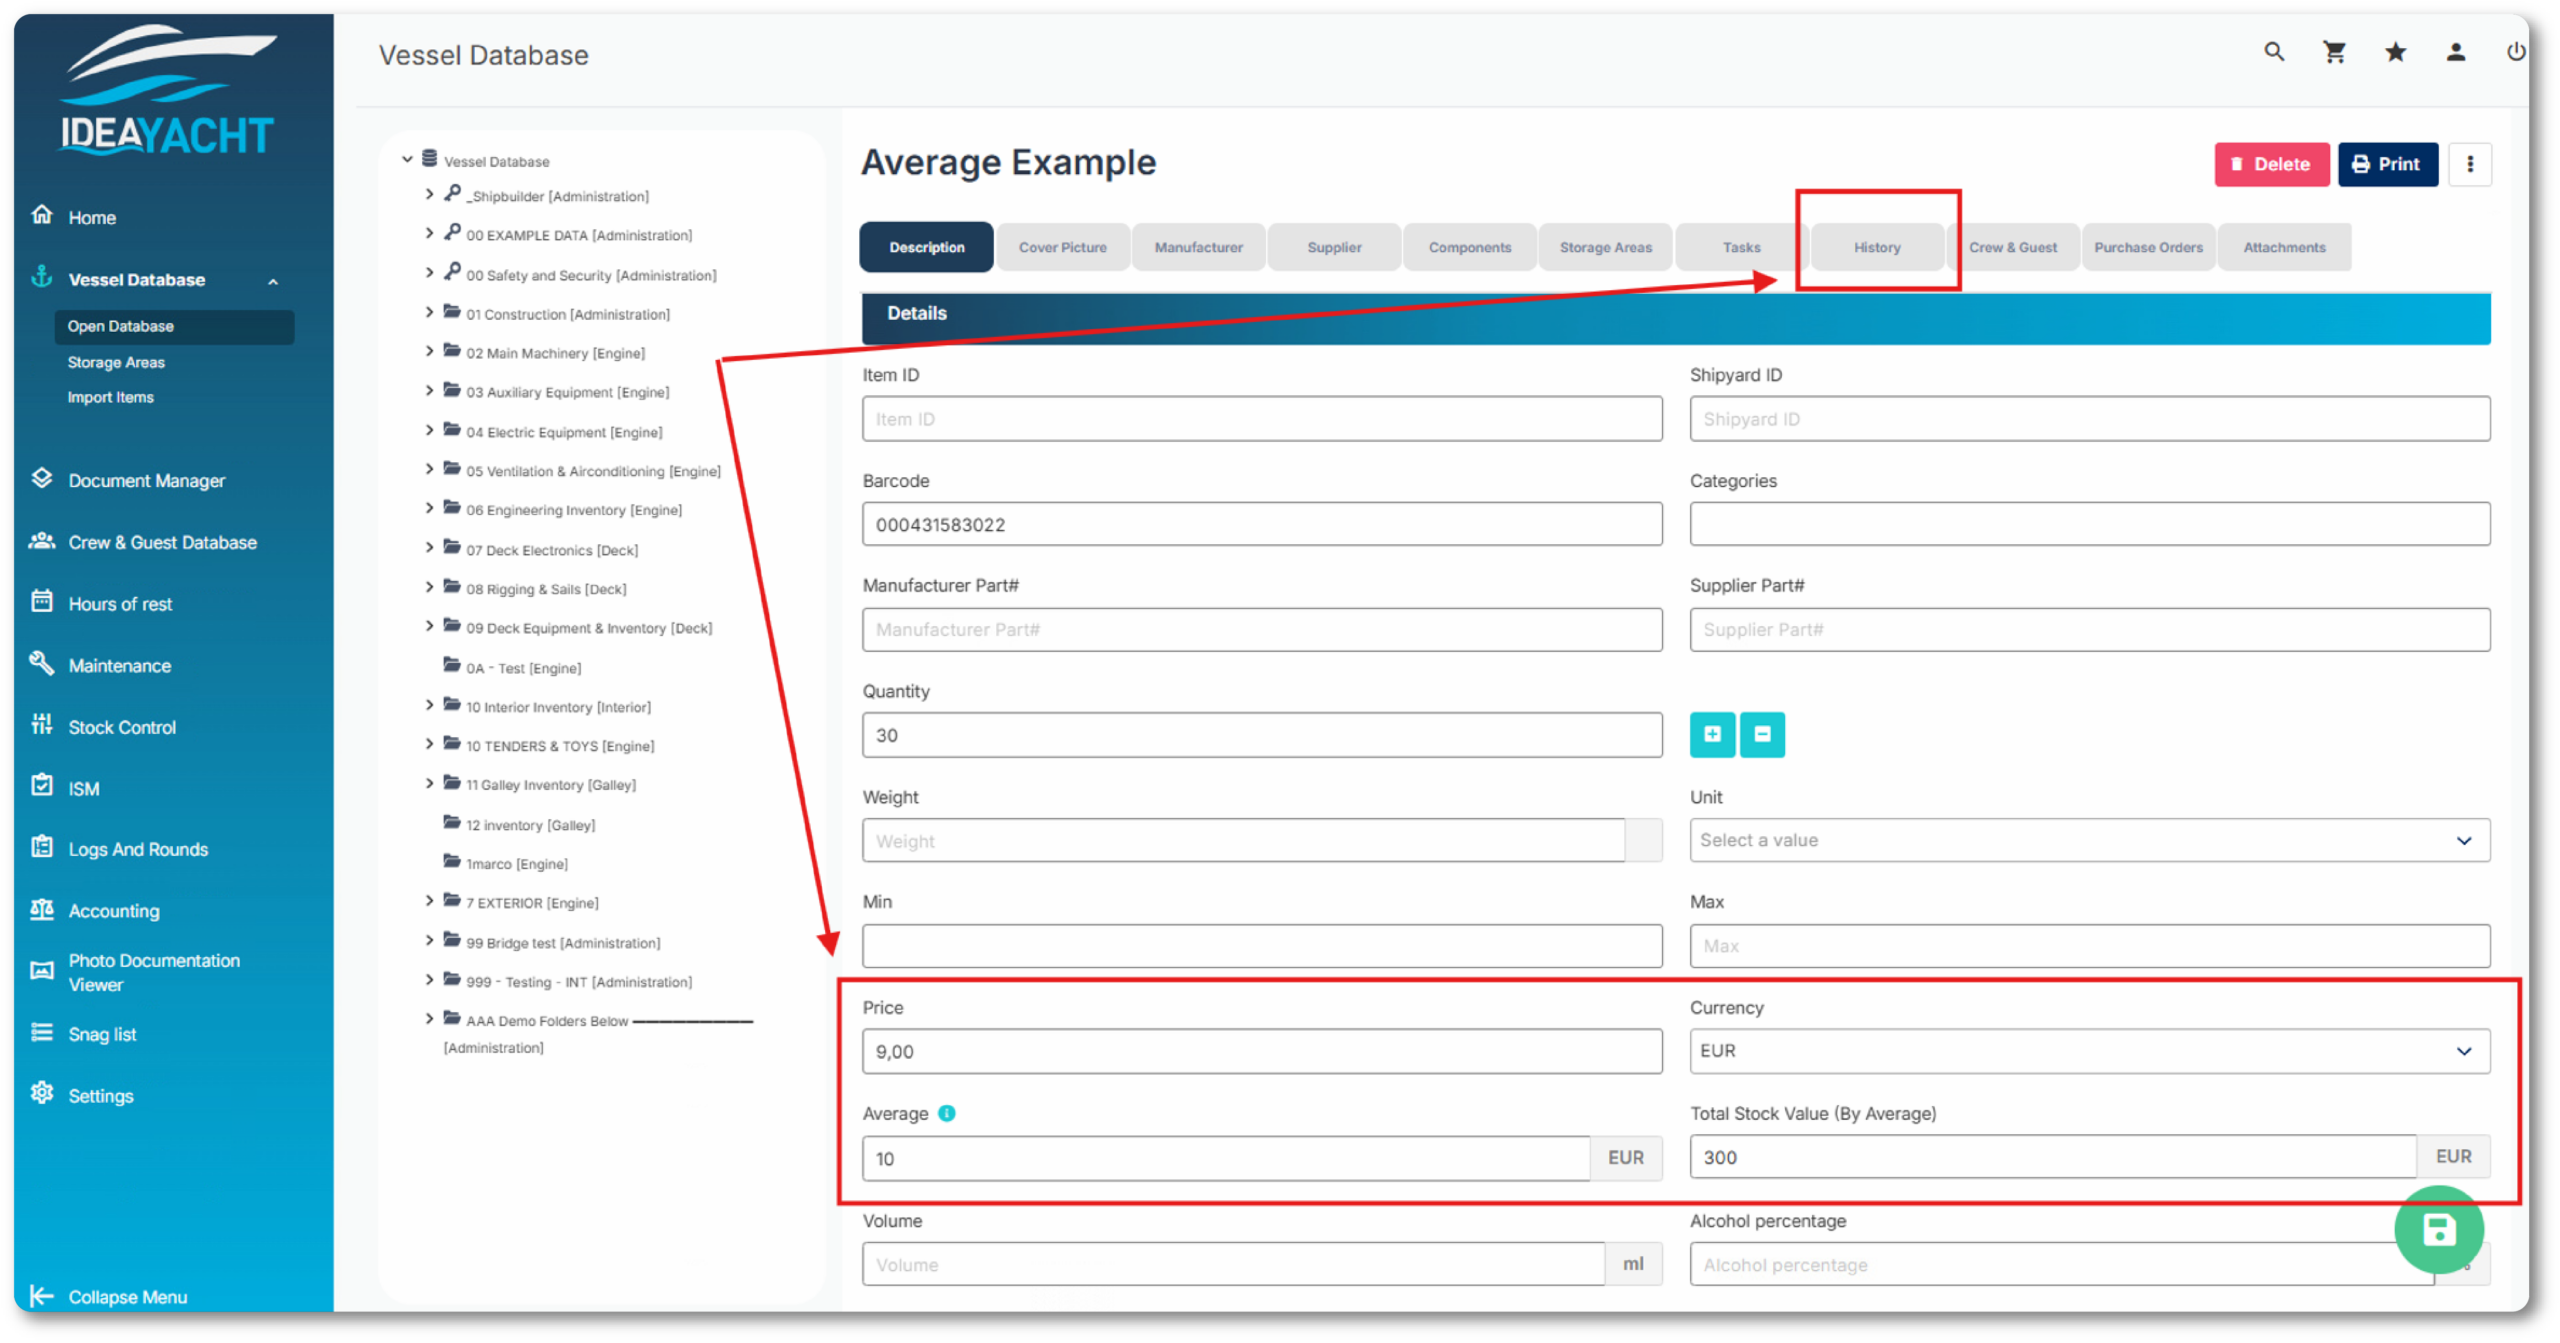2560x1343 pixels.
Task: Open the Unit select dropdown
Action: [x=2089, y=840]
